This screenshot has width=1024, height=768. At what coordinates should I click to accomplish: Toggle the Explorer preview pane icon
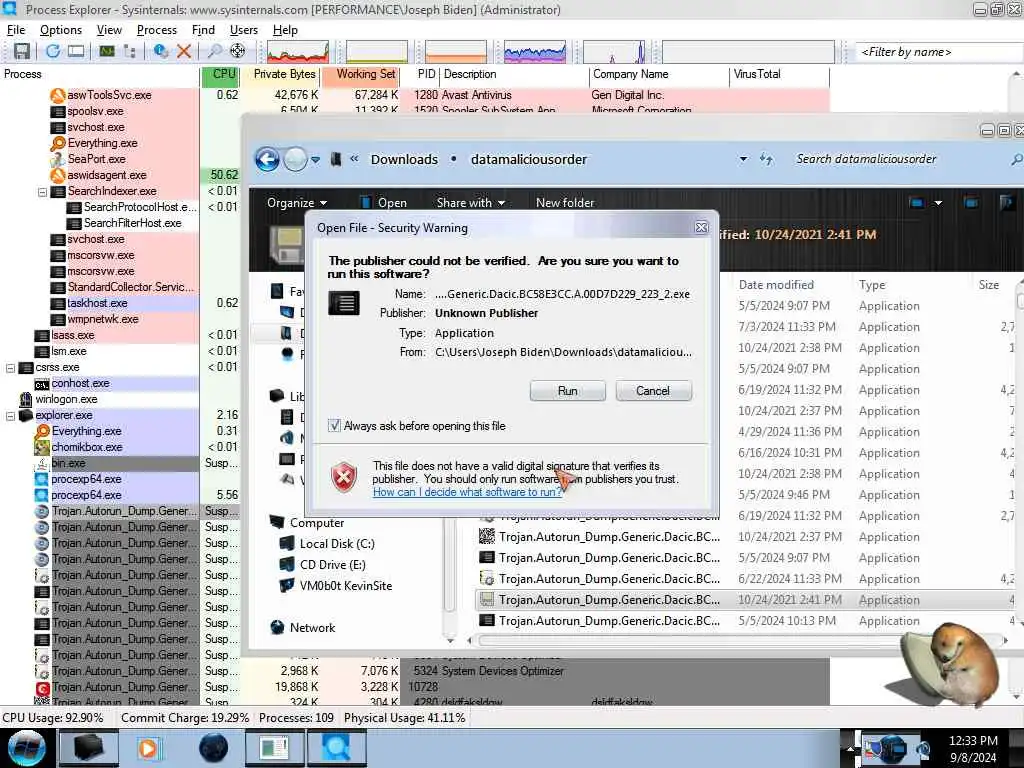coord(971,203)
